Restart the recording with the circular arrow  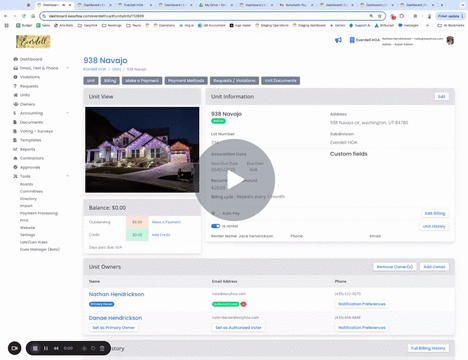point(93,348)
